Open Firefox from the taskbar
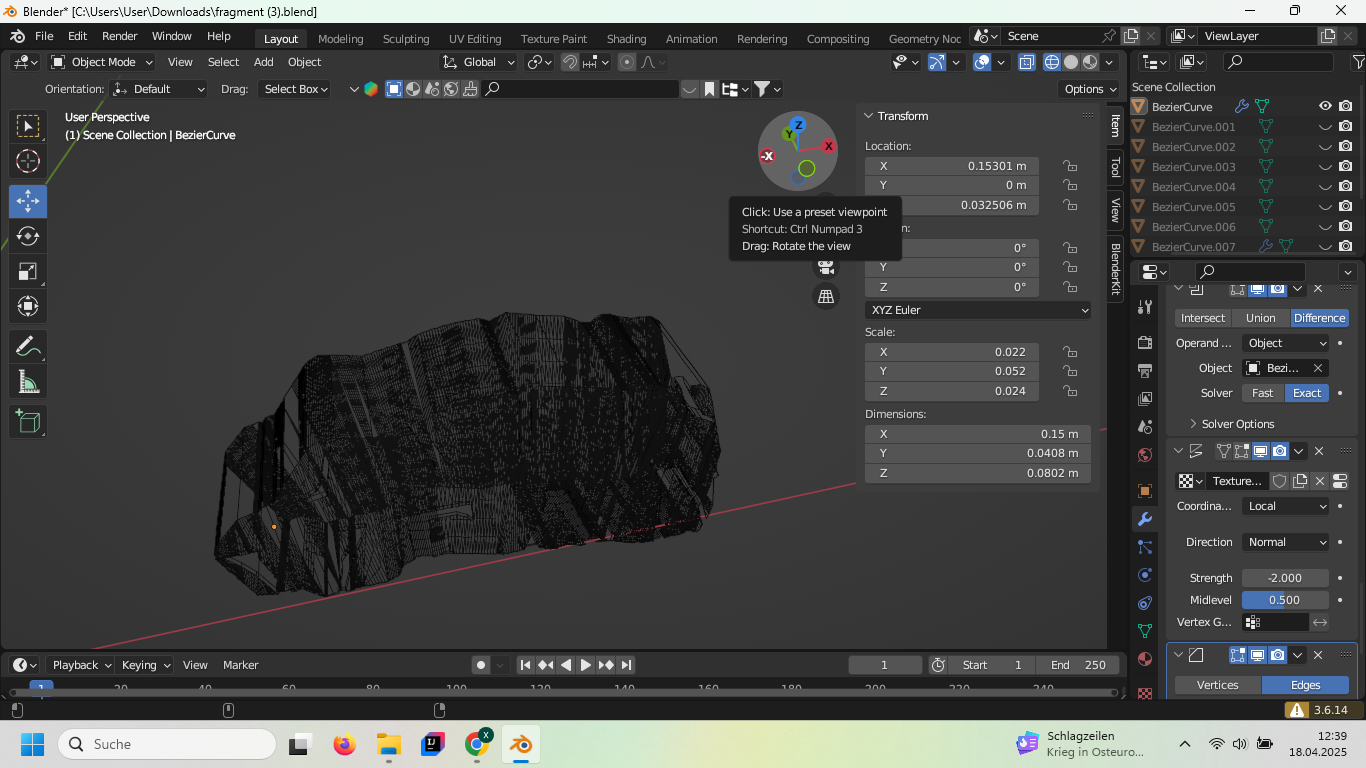 345,744
